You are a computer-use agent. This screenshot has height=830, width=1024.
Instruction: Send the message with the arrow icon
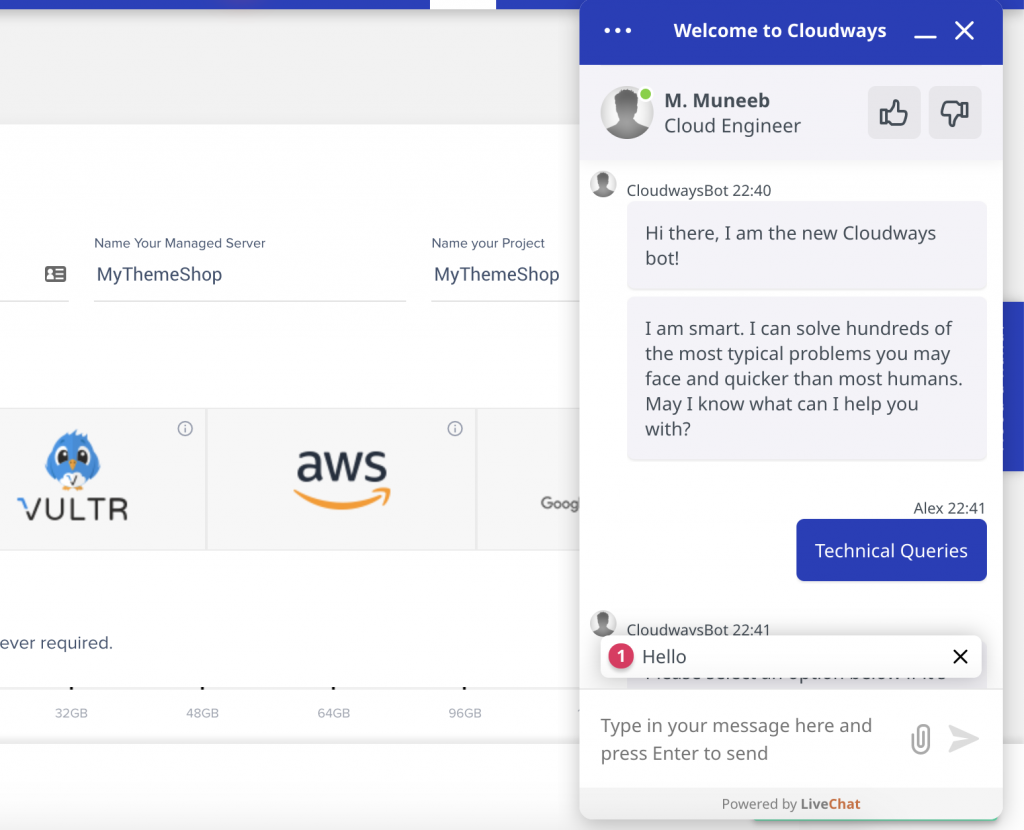(x=963, y=739)
